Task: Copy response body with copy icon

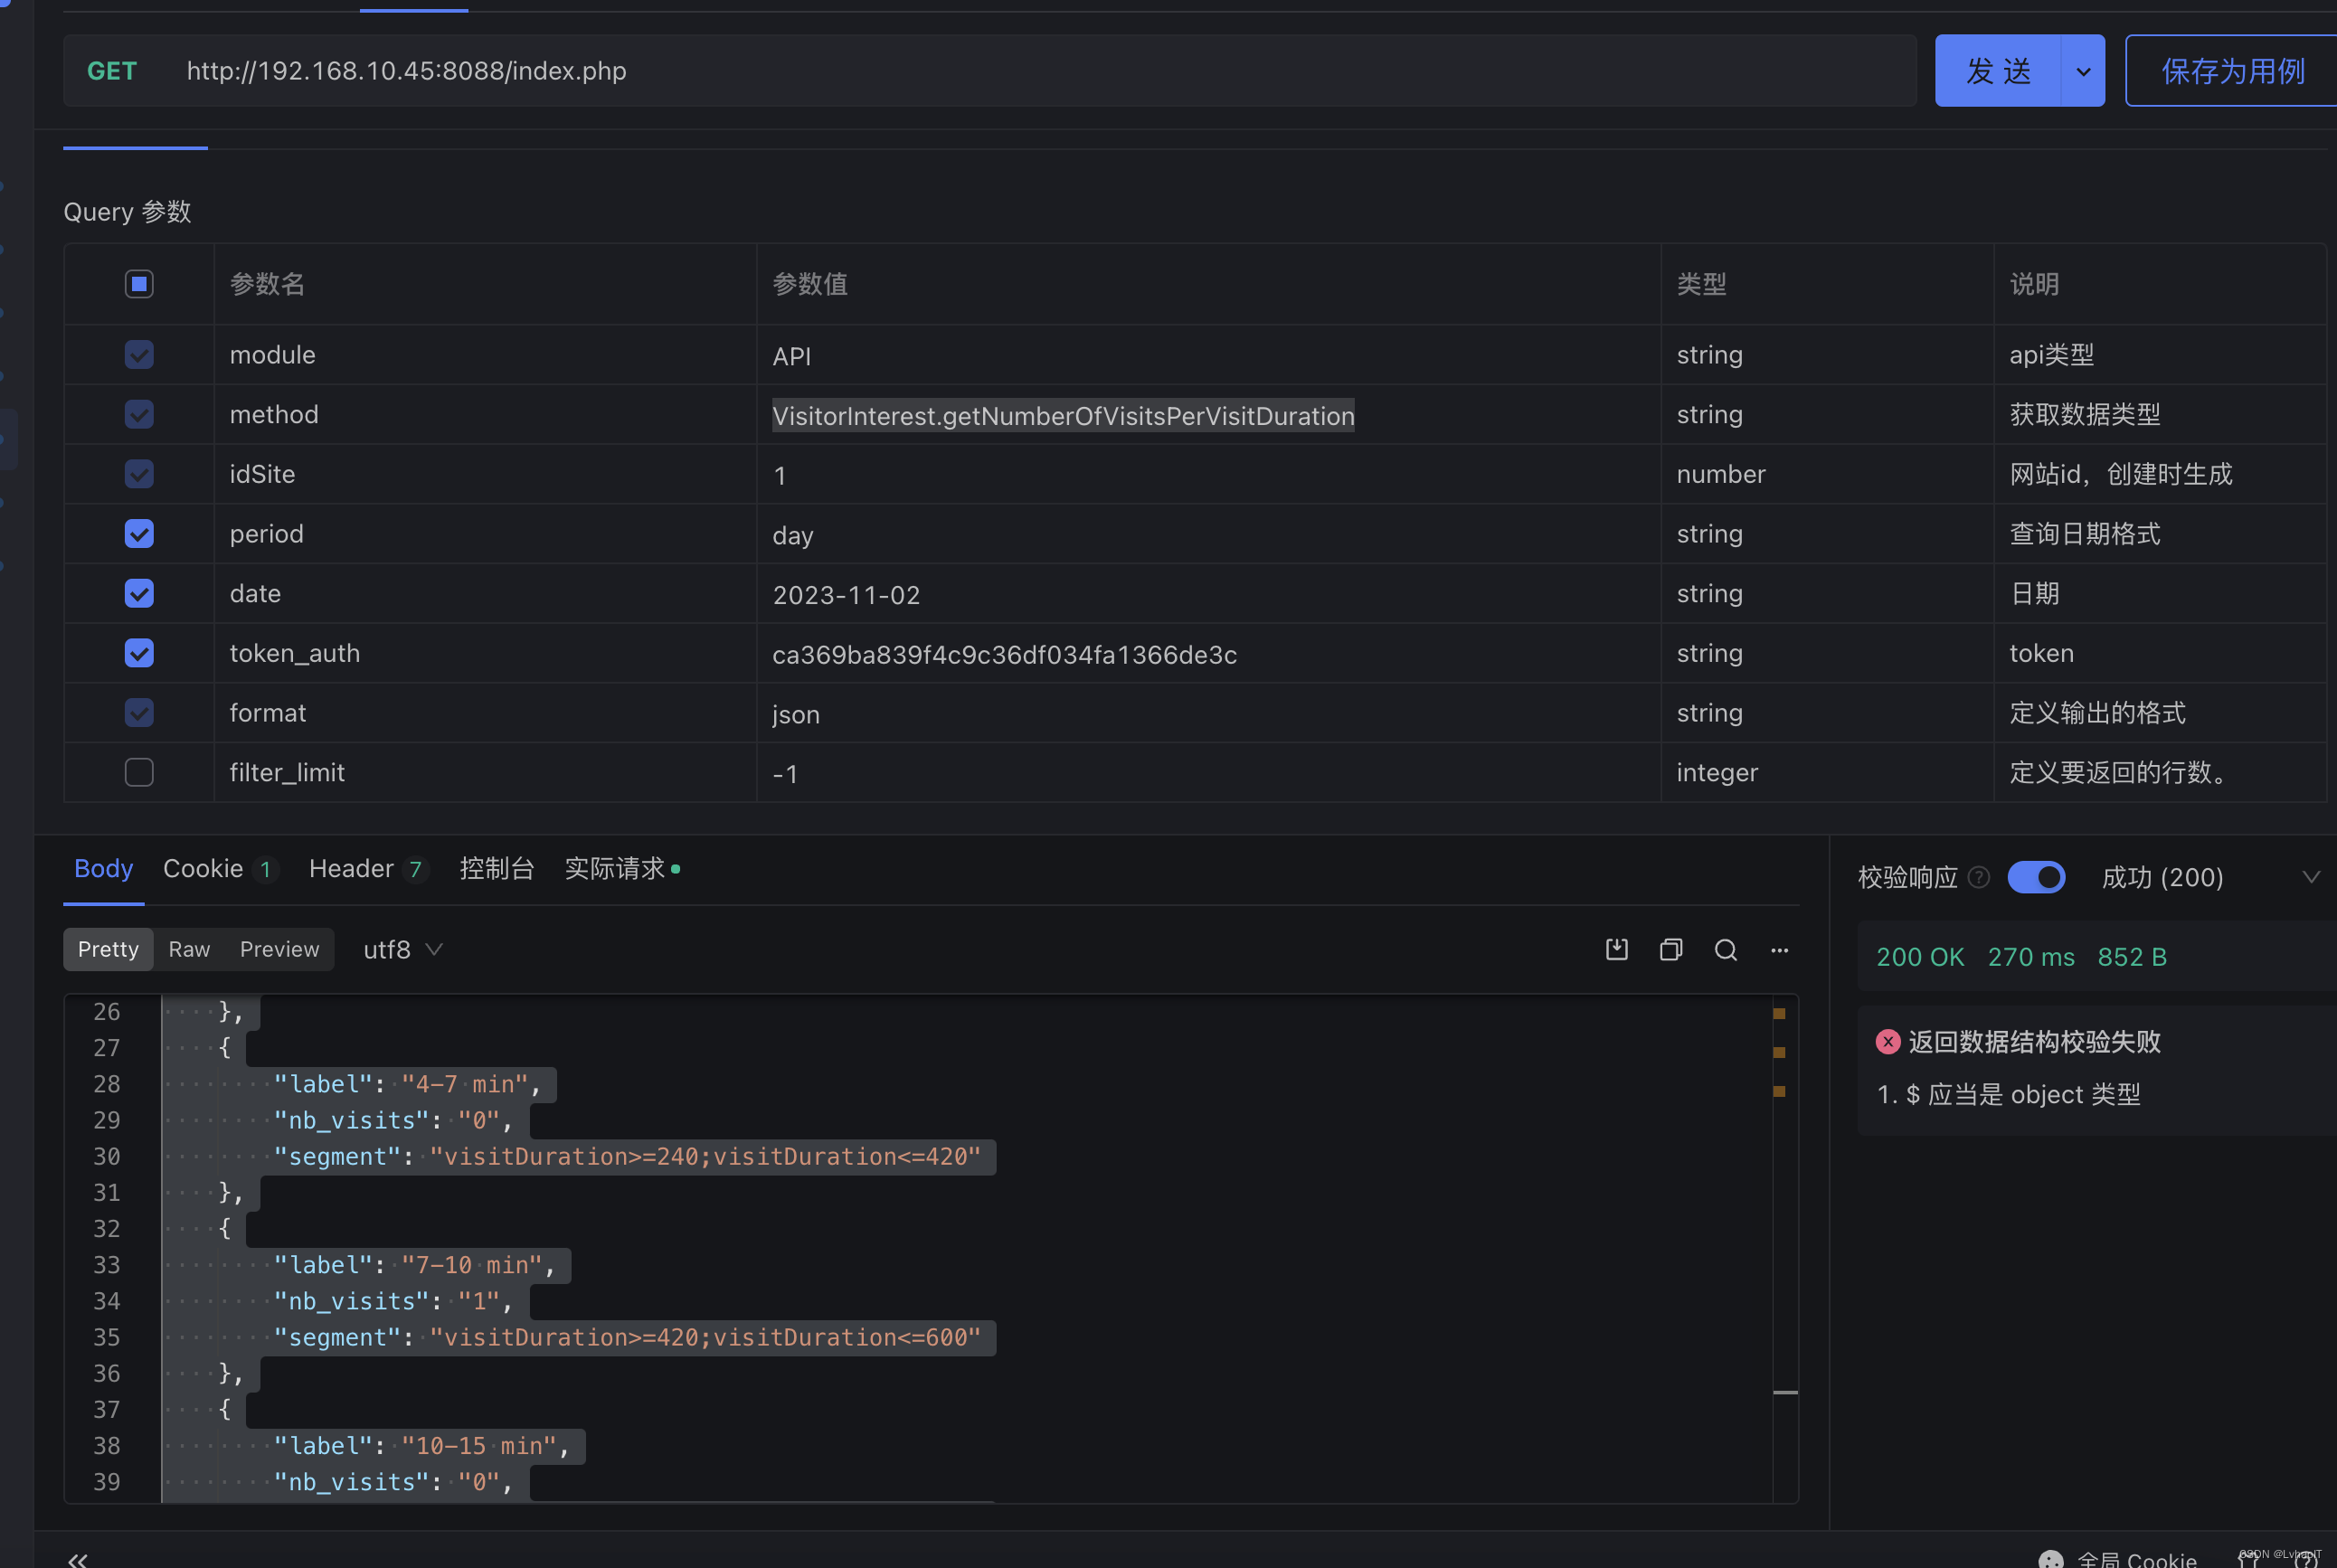Action: pyautogui.click(x=1671, y=949)
